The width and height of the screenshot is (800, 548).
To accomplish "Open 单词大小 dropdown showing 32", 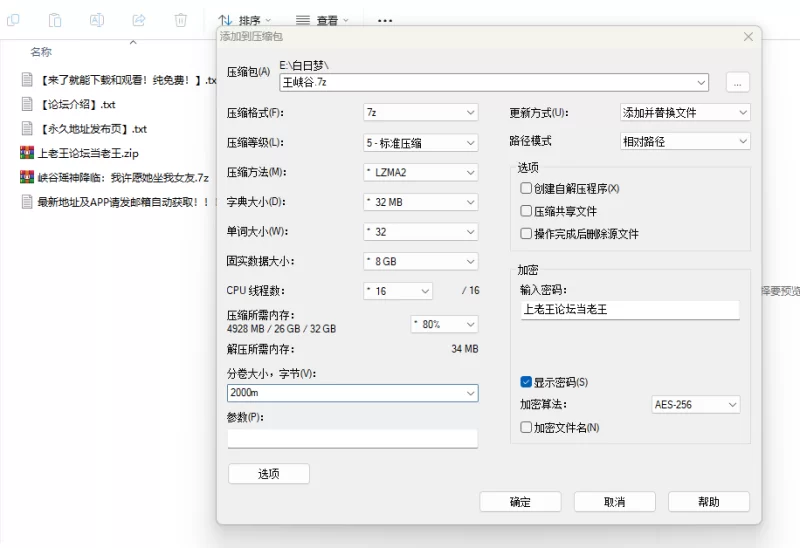I will click(x=421, y=232).
